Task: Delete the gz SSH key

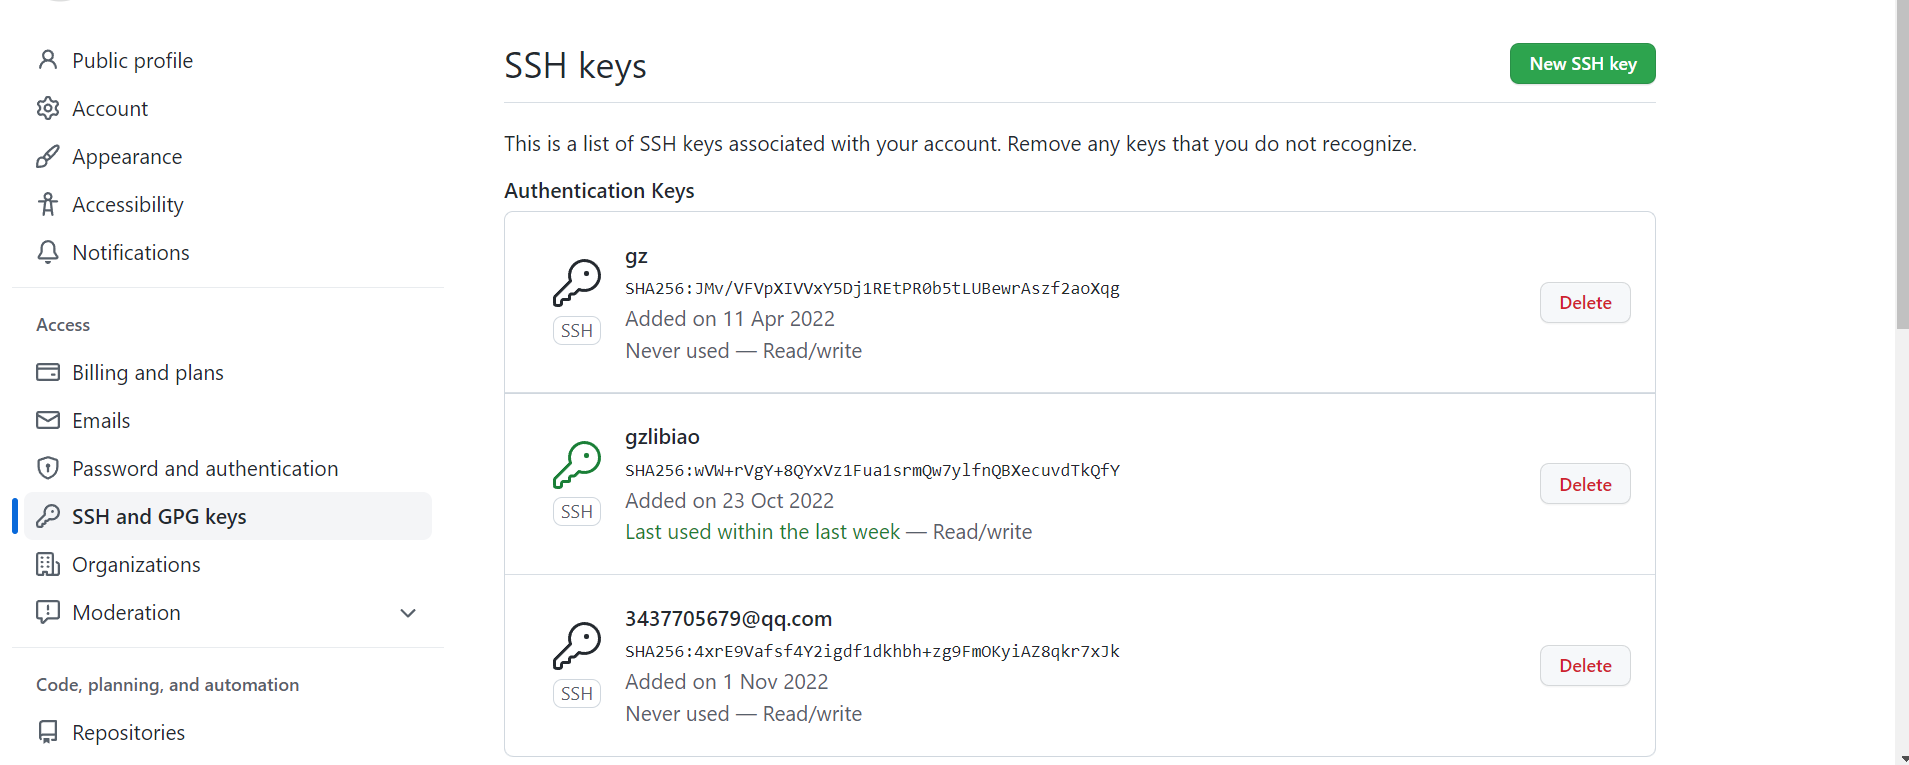Action: click(1585, 303)
